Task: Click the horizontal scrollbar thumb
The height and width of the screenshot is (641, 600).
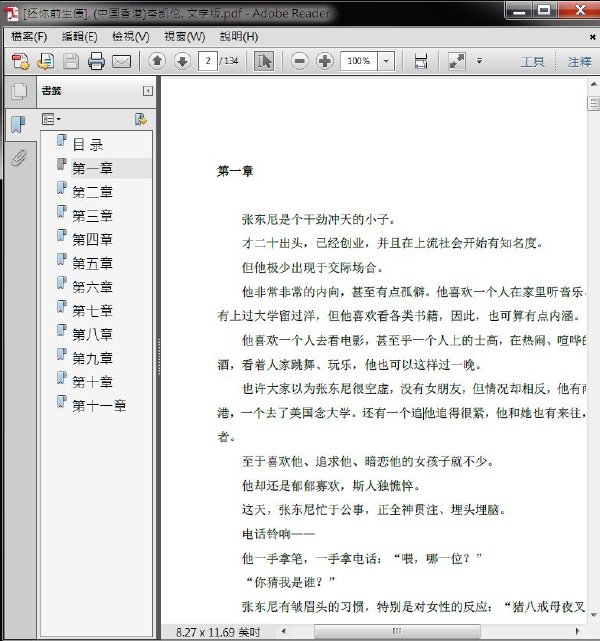Action: pos(397,631)
